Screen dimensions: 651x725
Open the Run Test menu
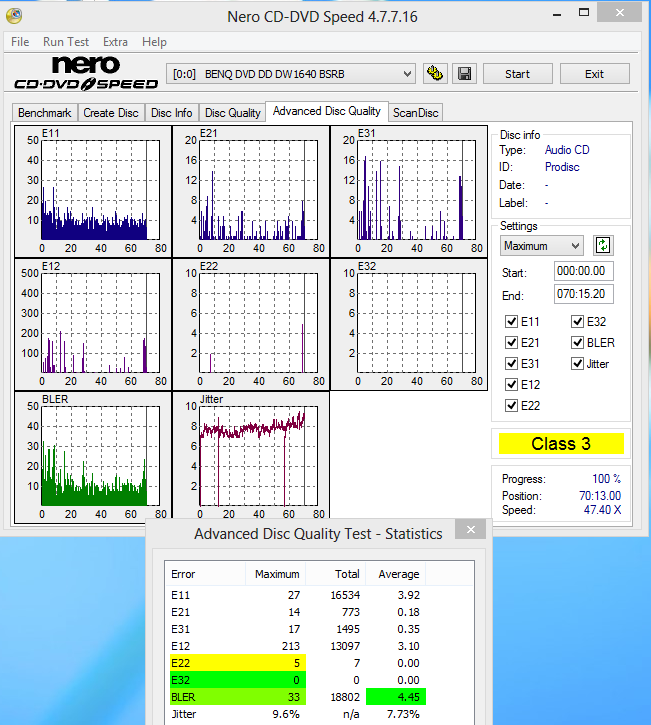coord(66,42)
